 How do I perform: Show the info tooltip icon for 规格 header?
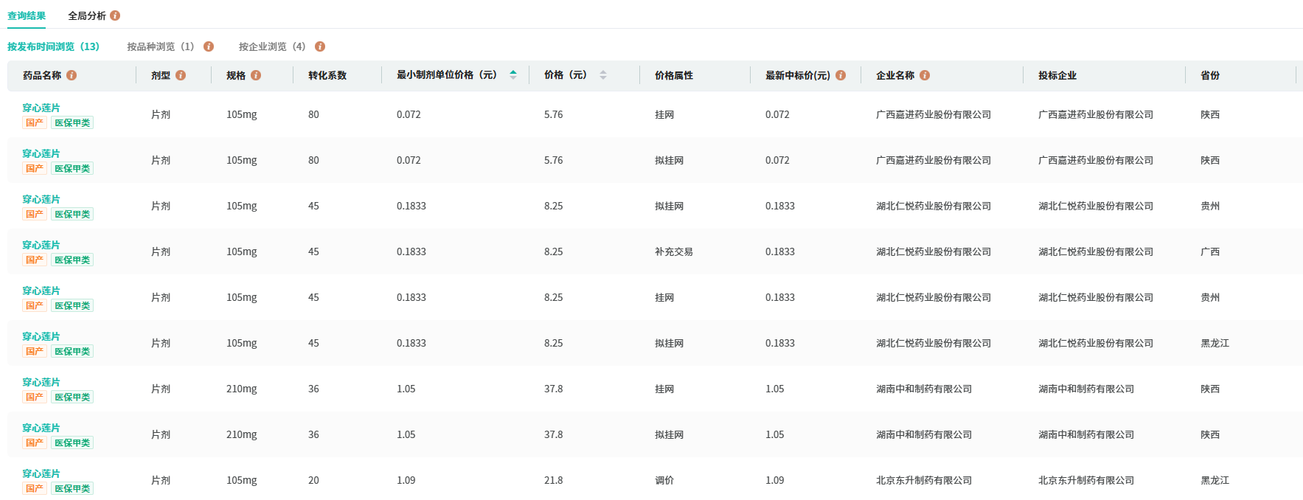[x=256, y=75]
